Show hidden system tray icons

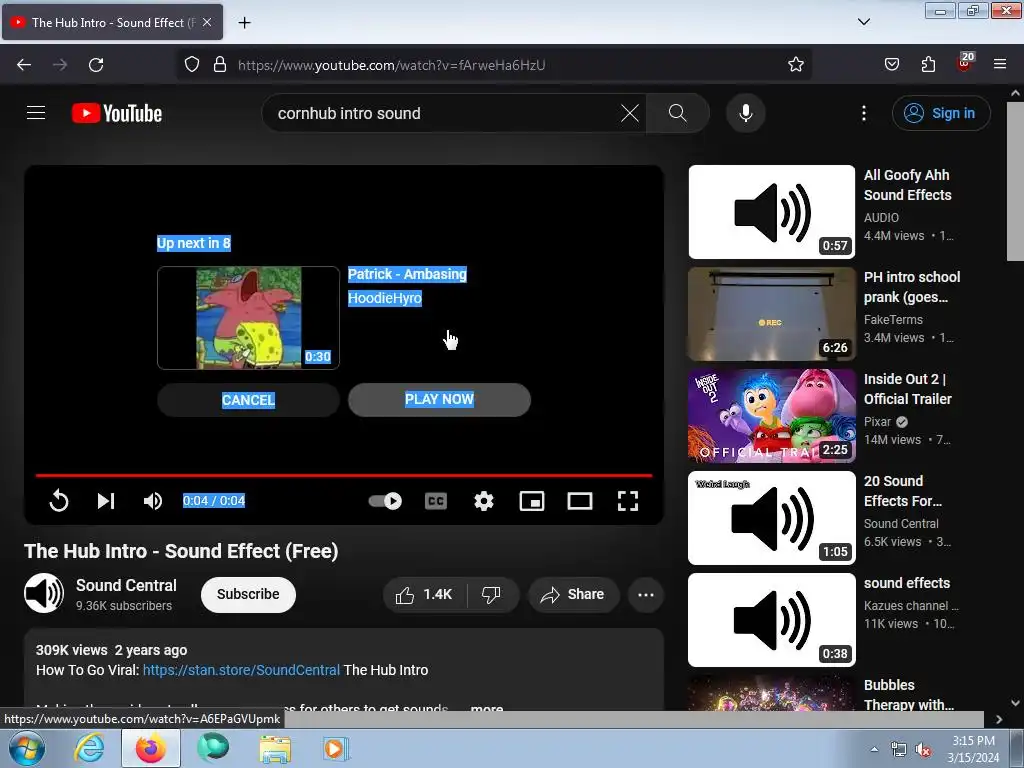point(874,749)
